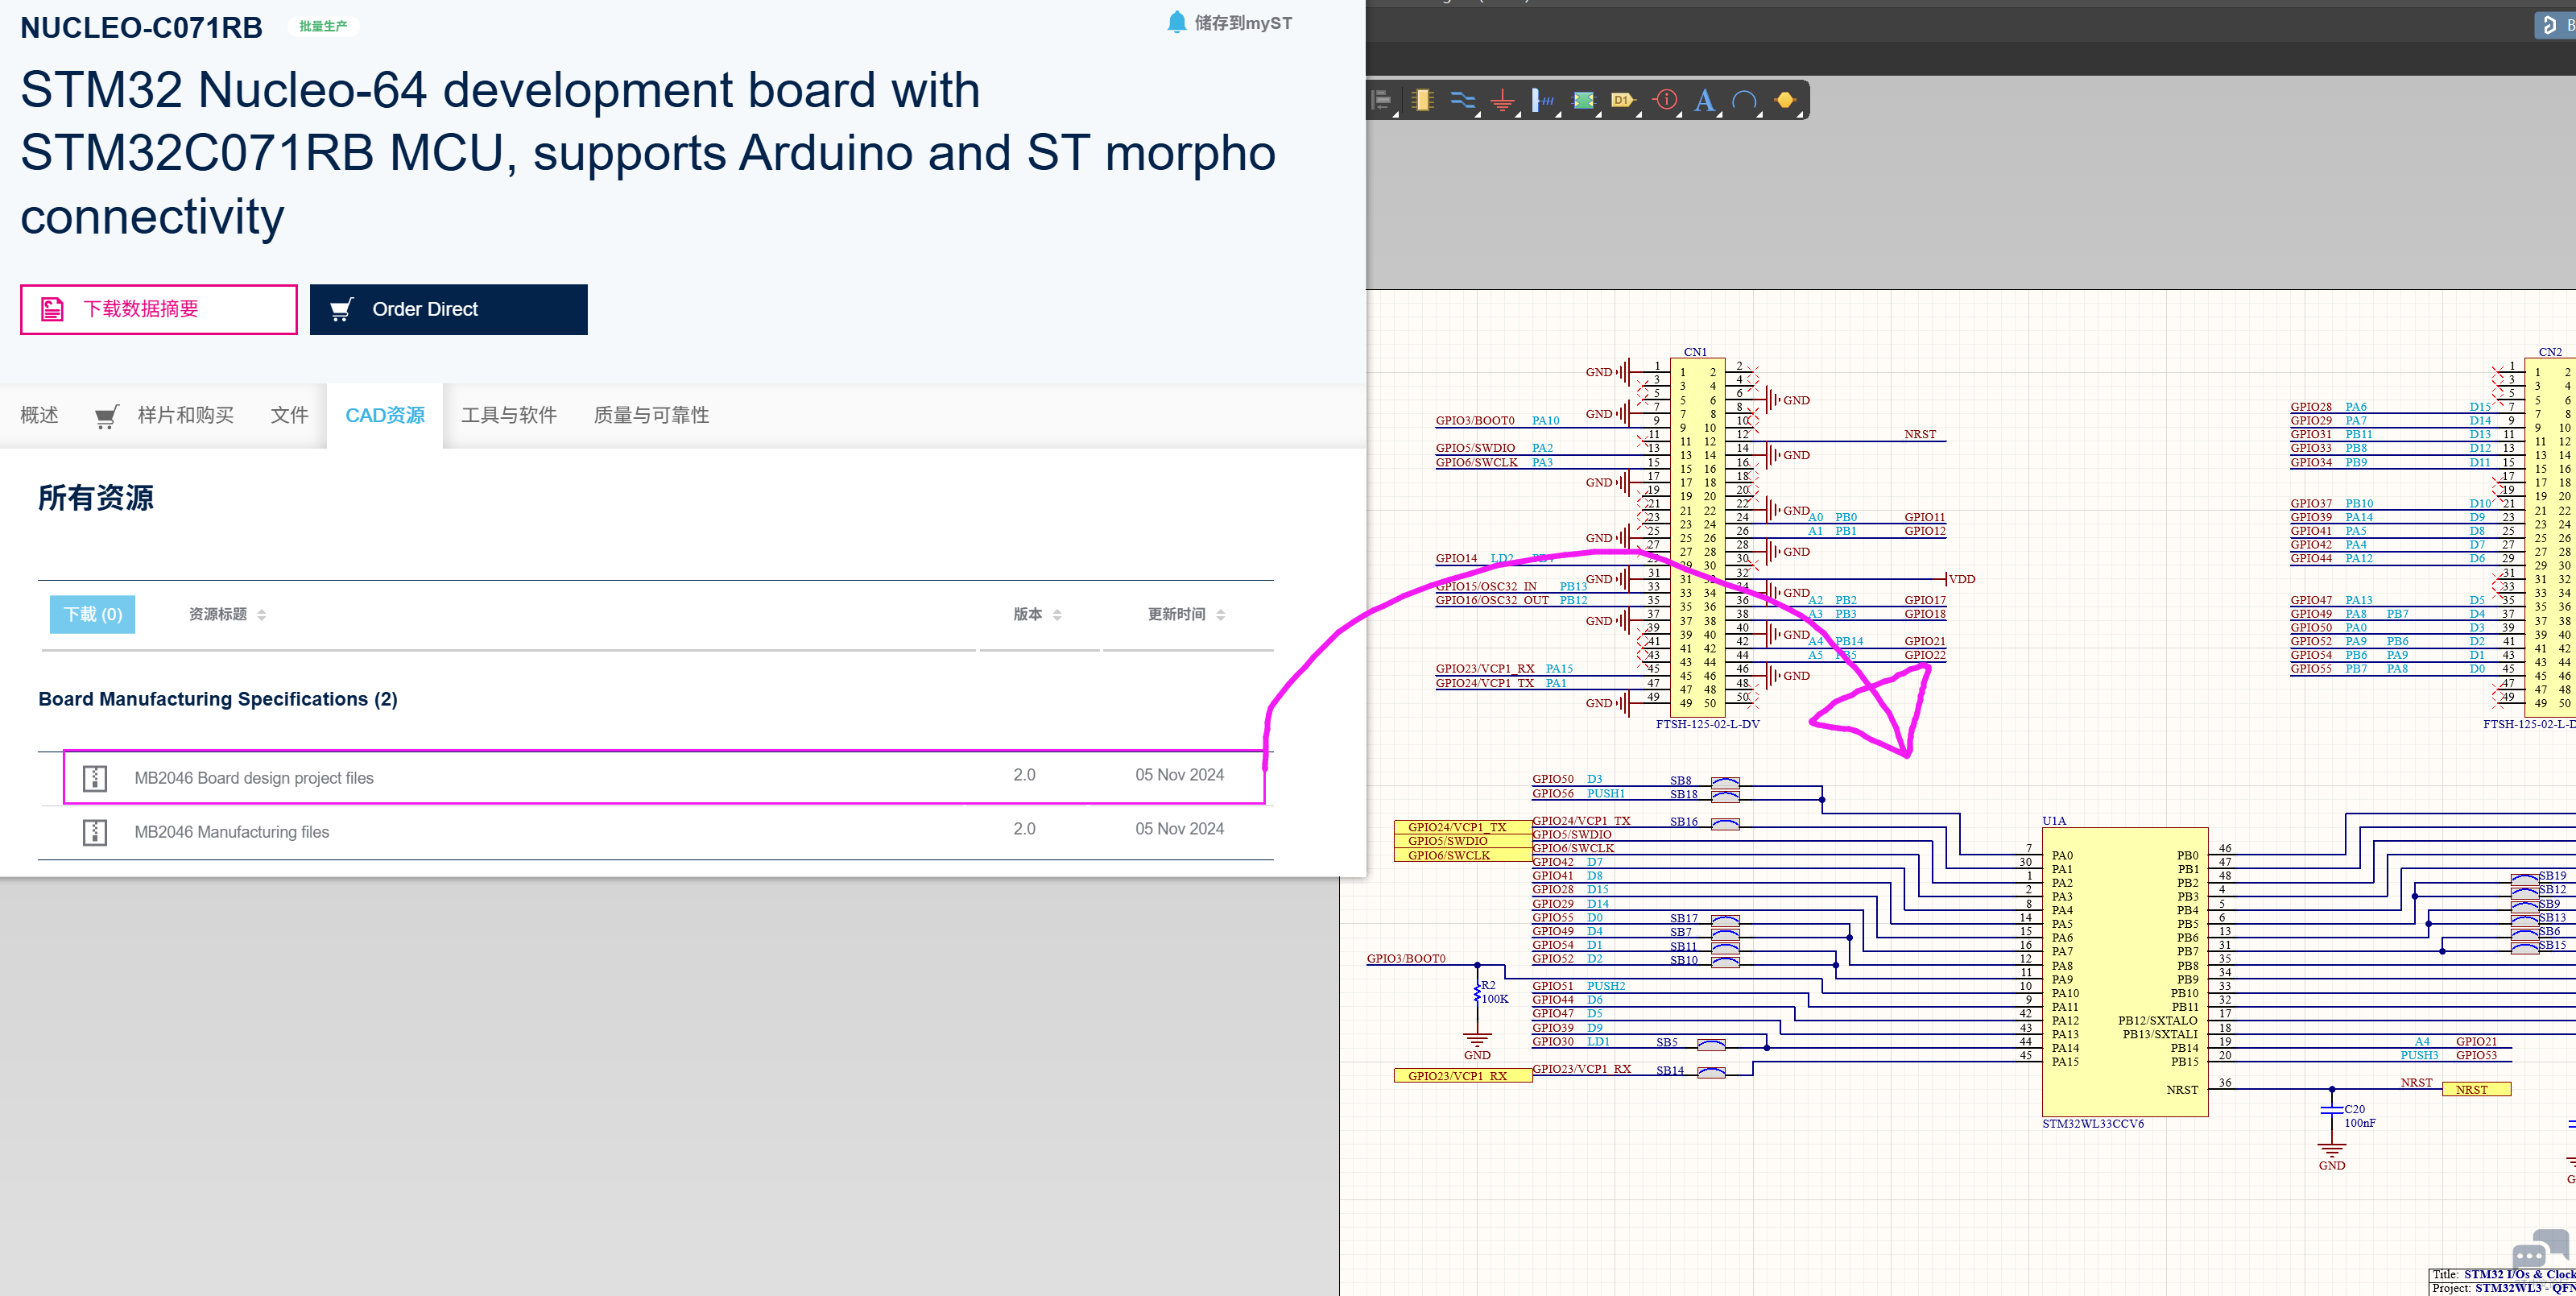Click the 'Board Manufacturing Specifications (2)' heading
The image size is (2576, 1296).
point(218,699)
